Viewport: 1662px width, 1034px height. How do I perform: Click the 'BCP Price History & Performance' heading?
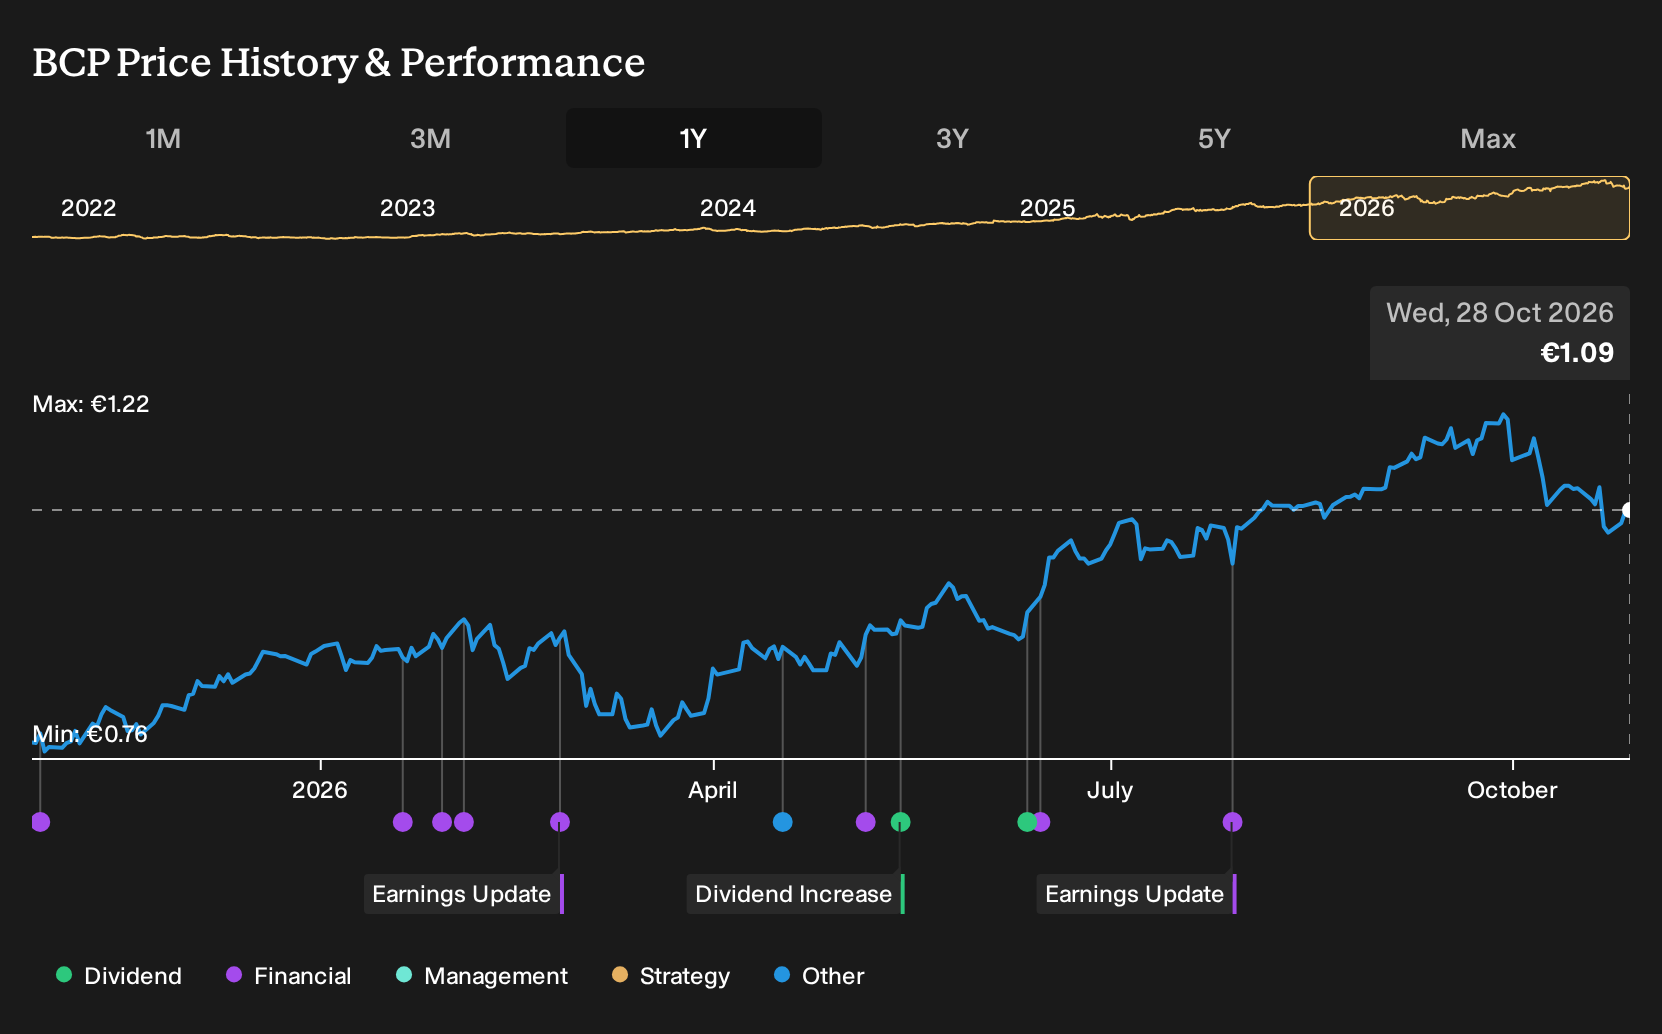pyautogui.click(x=339, y=62)
